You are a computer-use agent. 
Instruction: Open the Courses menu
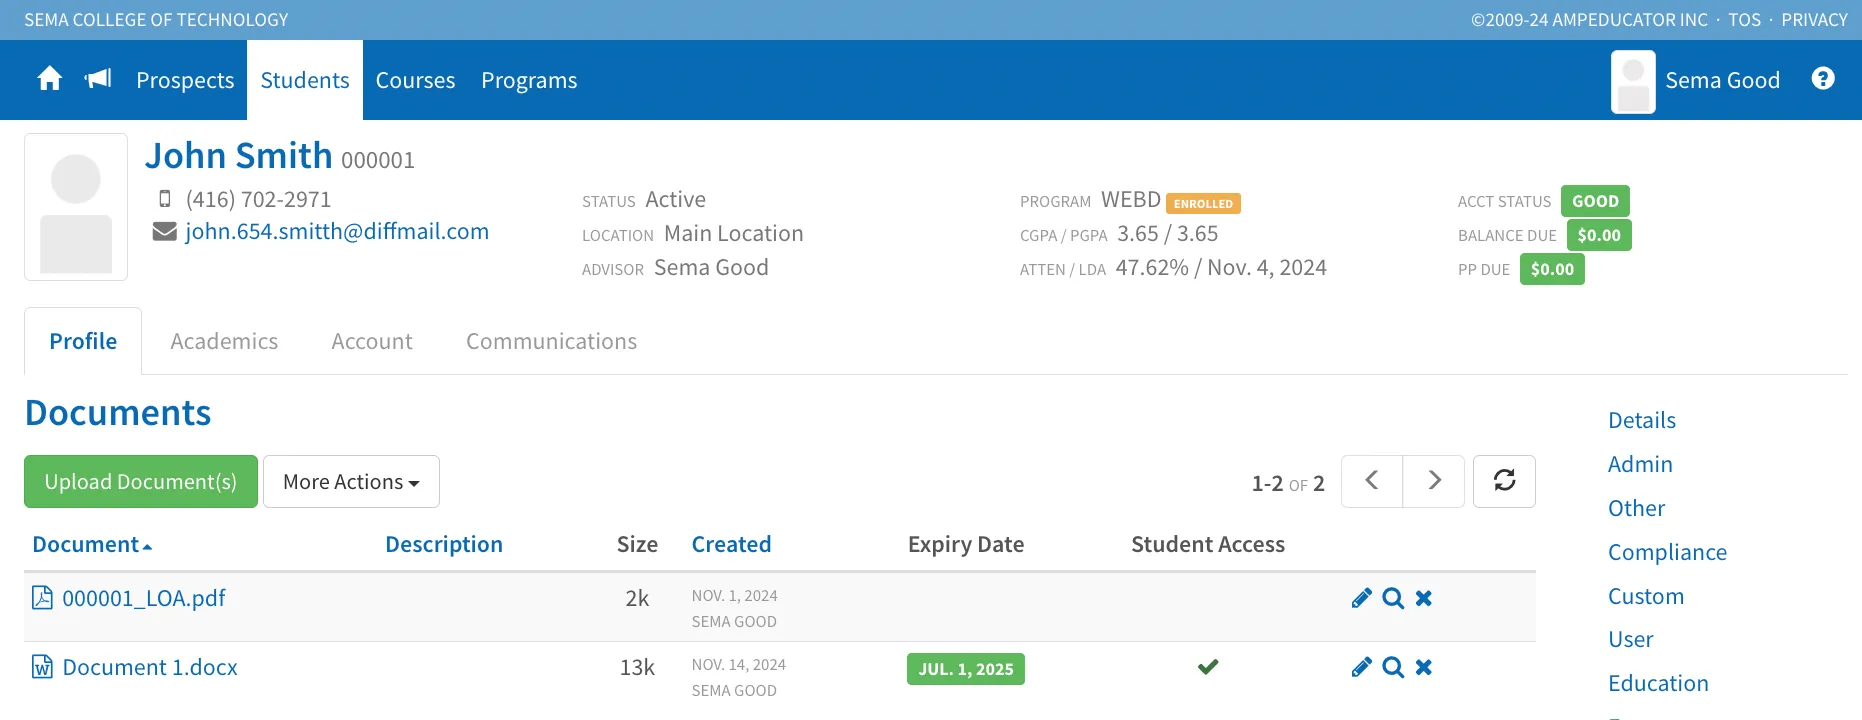(415, 80)
